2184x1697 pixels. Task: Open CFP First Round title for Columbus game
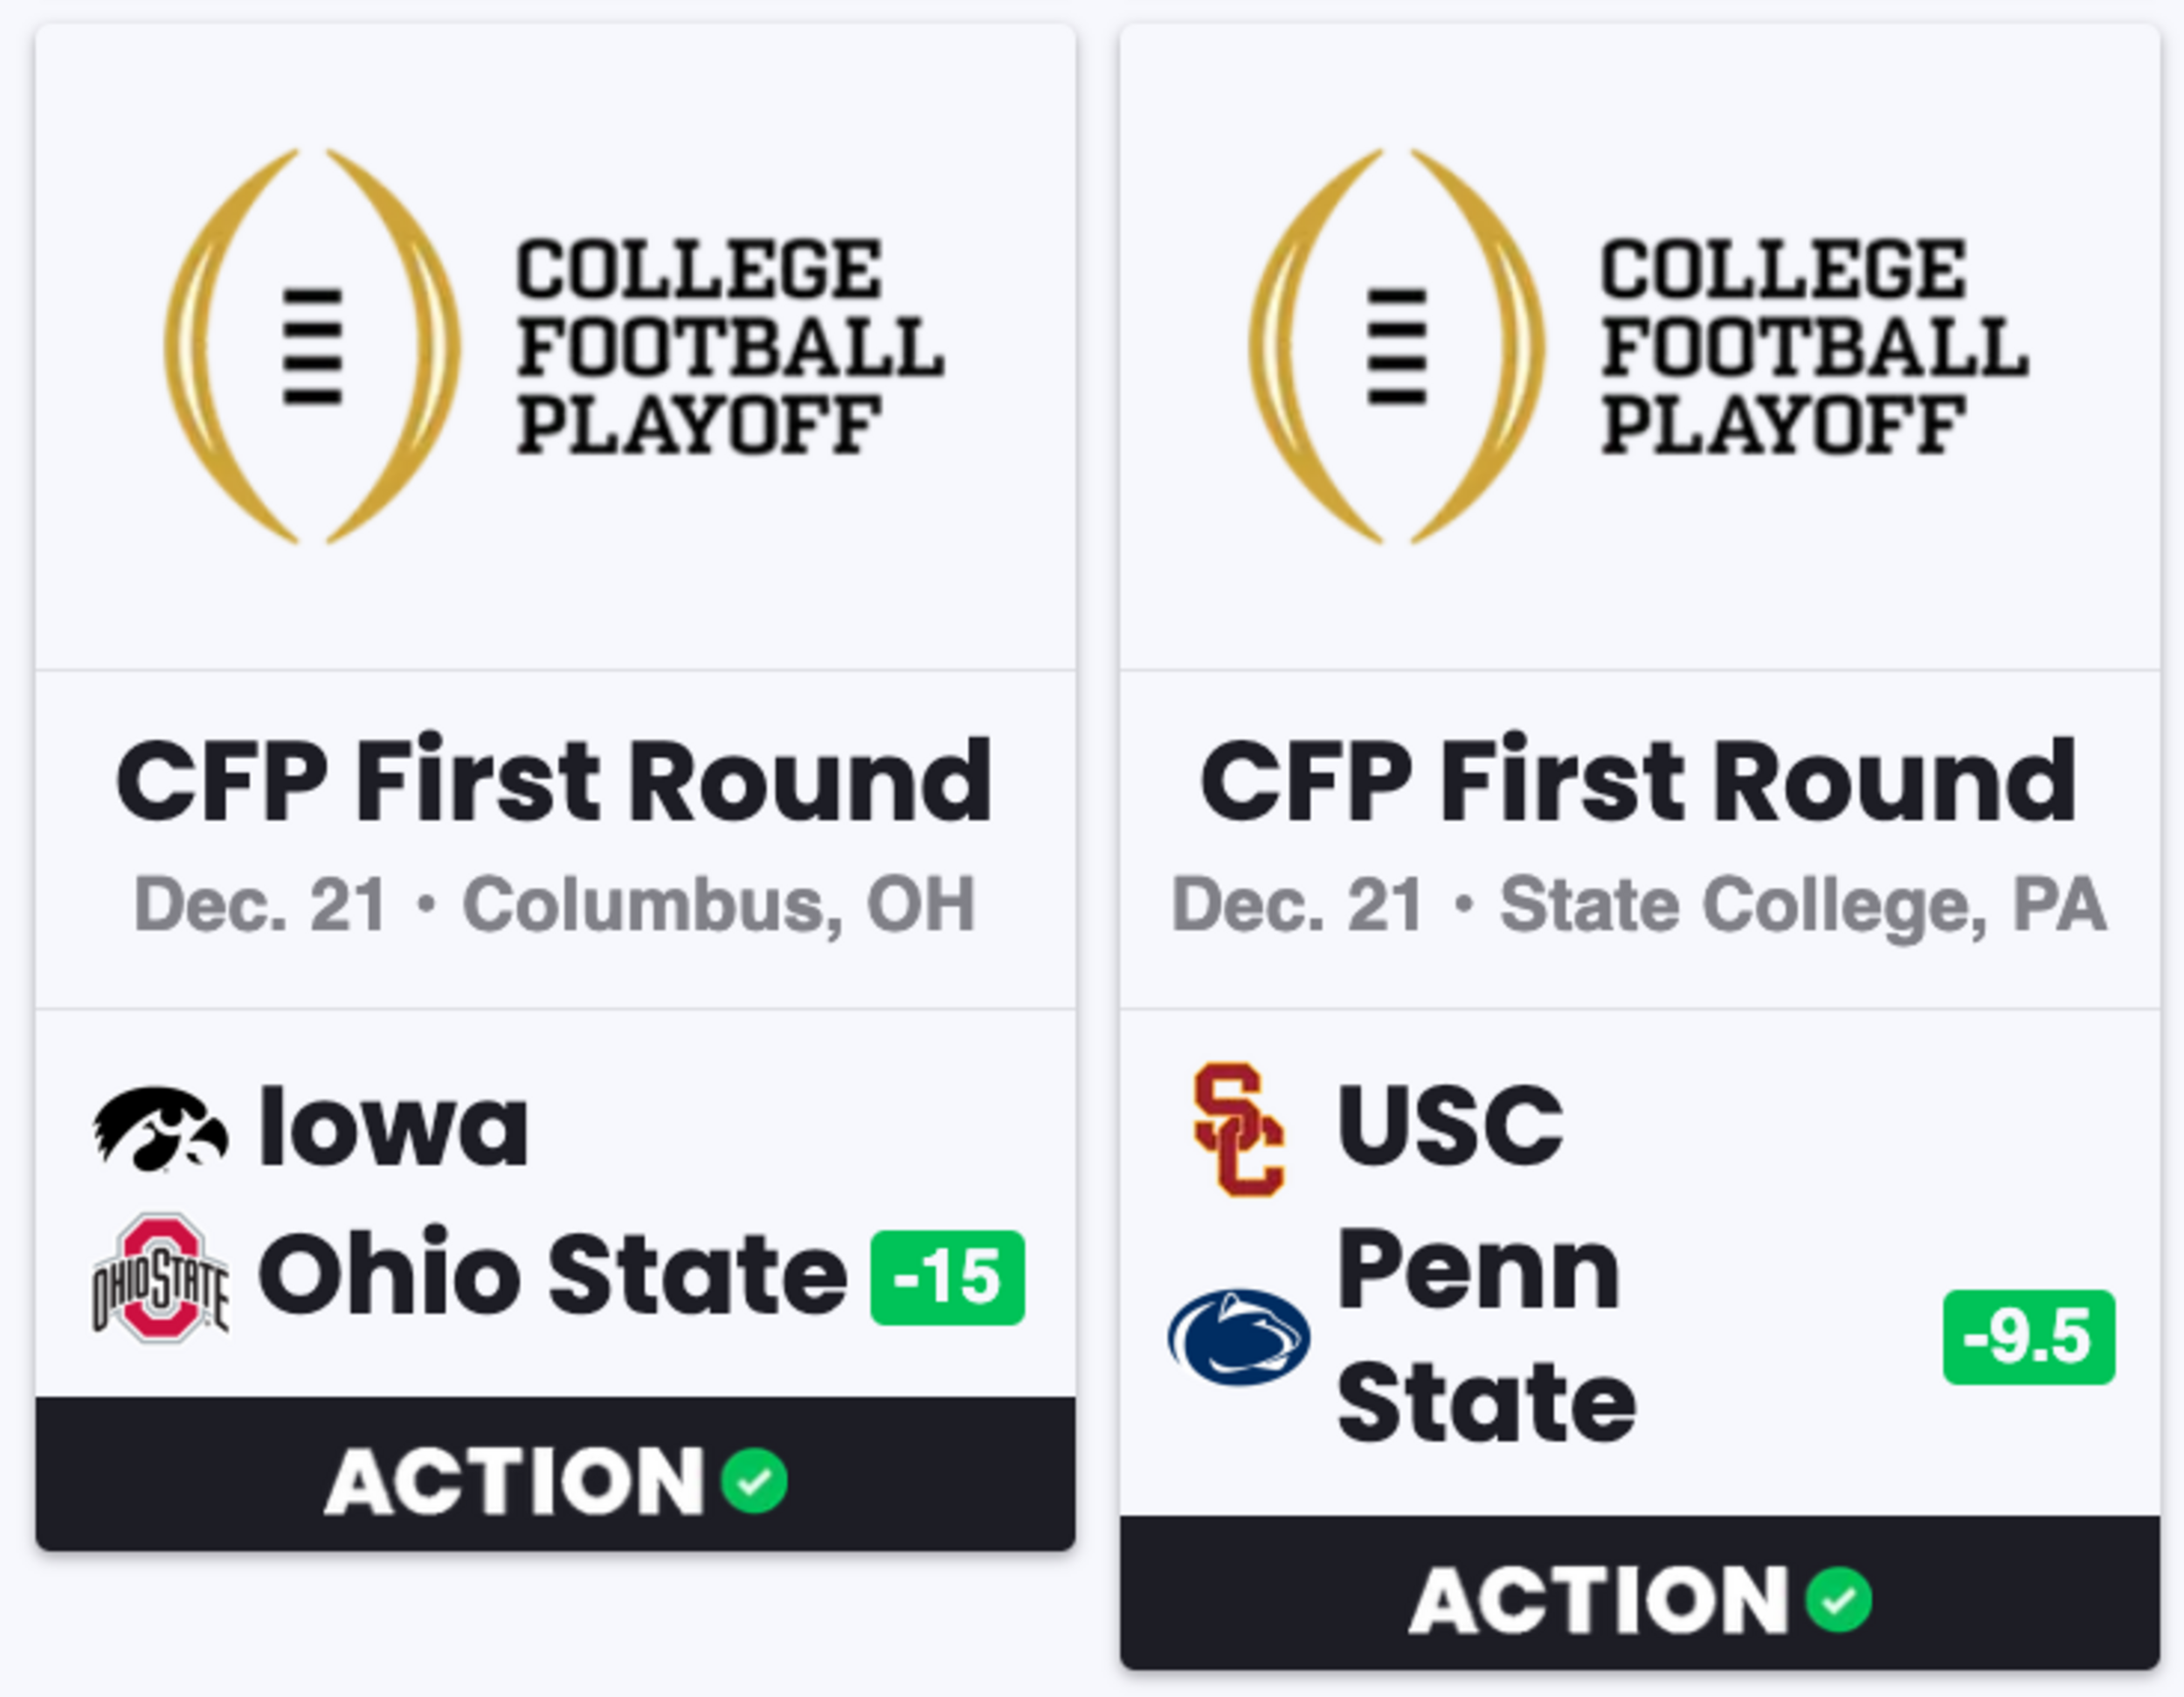[555, 781]
